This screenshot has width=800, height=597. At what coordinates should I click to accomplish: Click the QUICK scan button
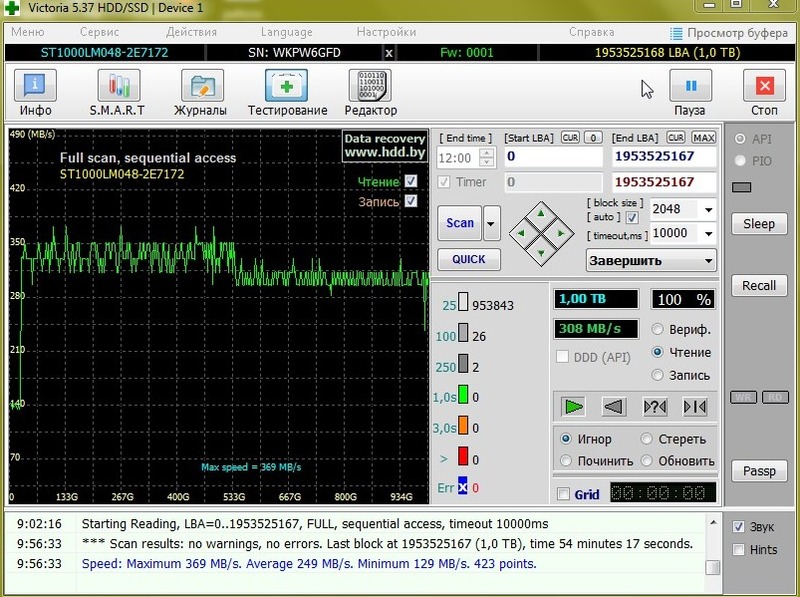[x=468, y=259]
